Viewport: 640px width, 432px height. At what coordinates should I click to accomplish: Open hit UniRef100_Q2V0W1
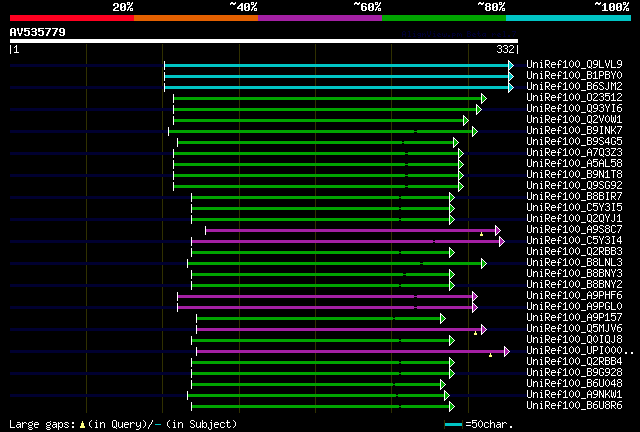coord(574,120)
